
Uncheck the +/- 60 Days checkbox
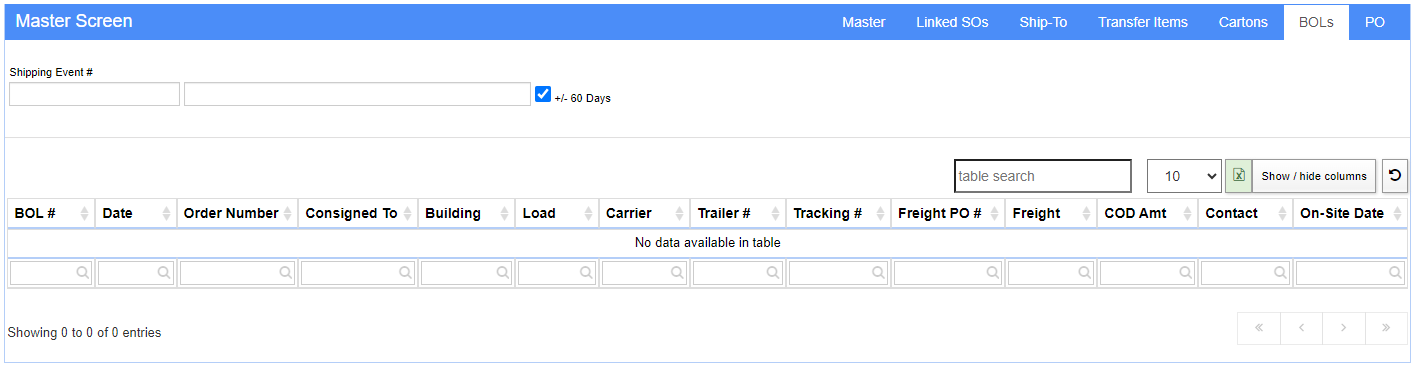coord(543,94)
